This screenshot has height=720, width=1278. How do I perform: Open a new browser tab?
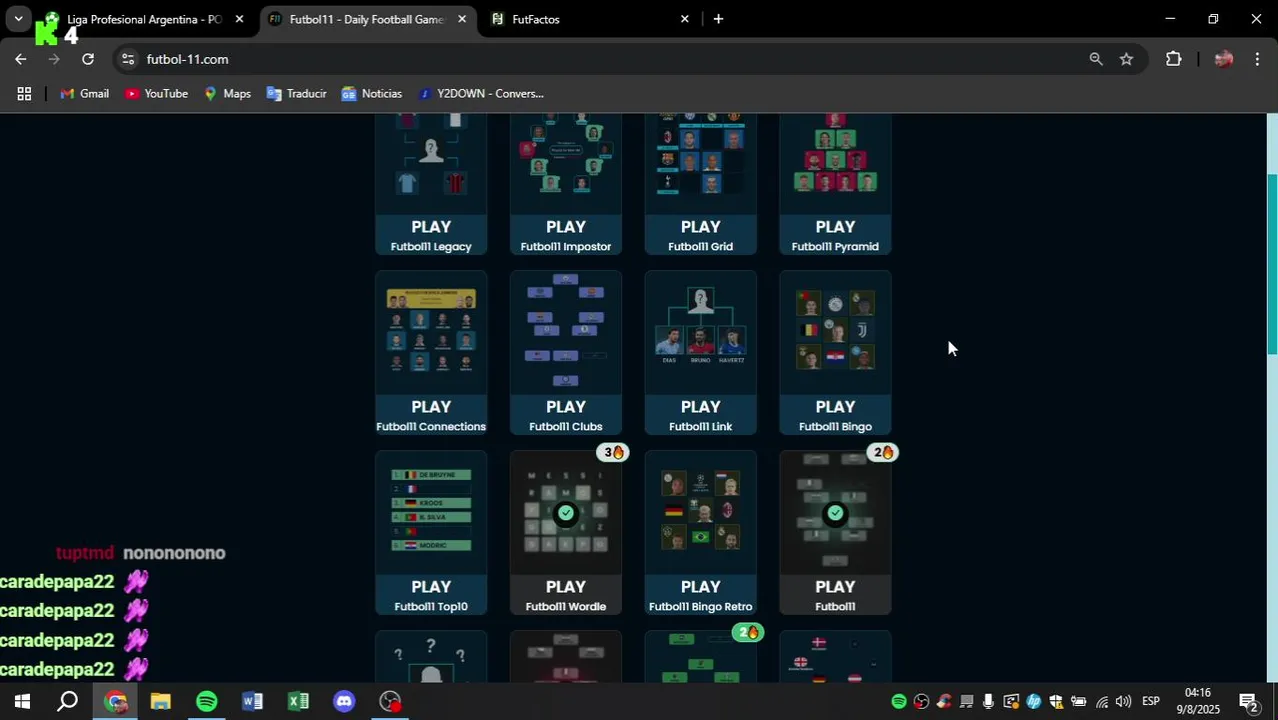pyautogui.click(x=718, y=19)
